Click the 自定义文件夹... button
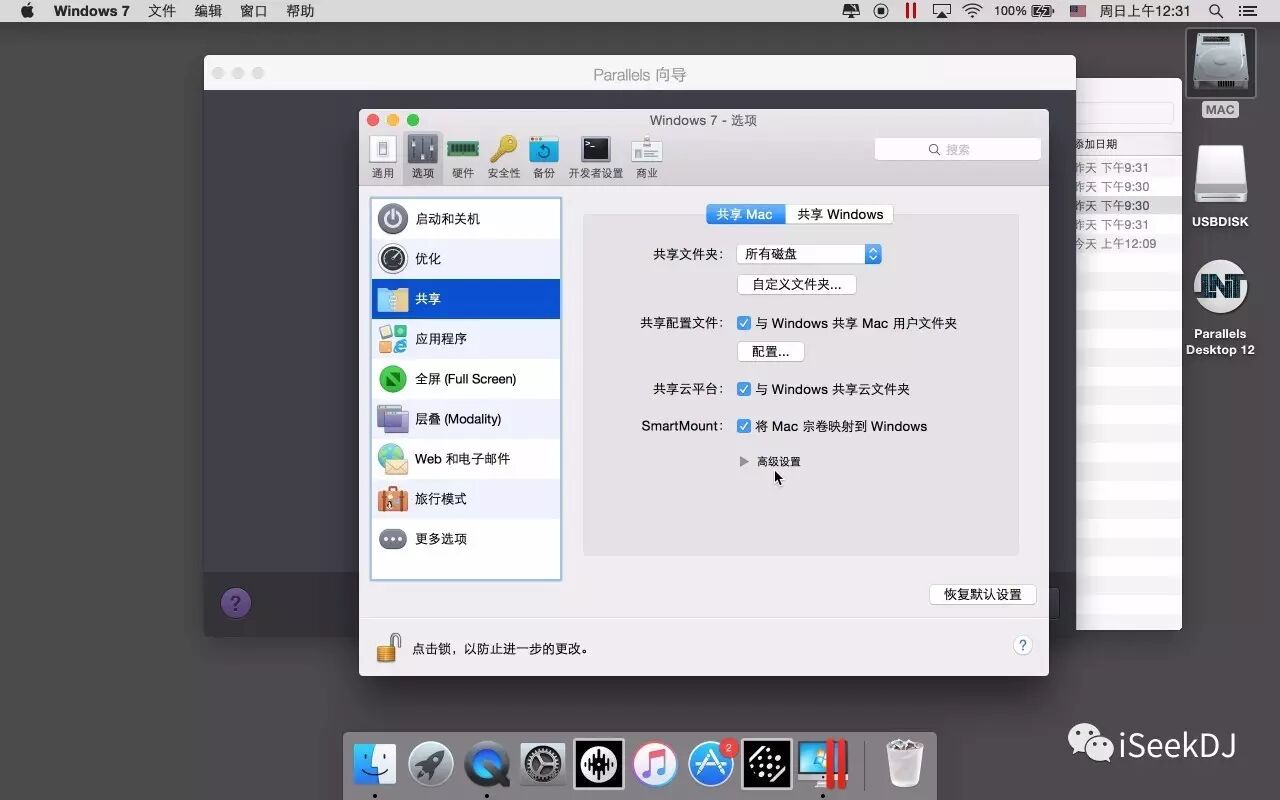Viewport: 1280px width, 800px height. [x=797, y=285]
